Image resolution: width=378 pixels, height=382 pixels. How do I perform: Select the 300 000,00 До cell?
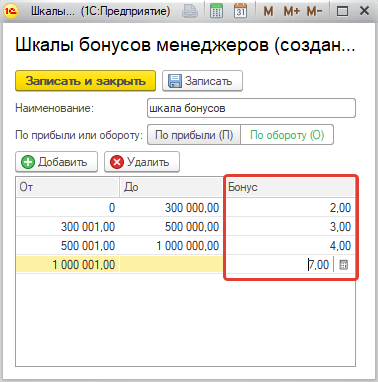tap(172, 208)
